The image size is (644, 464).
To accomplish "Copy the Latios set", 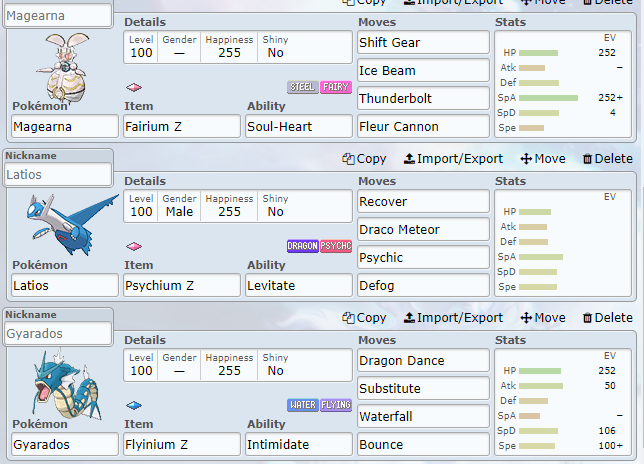I will tap(364, 158).
